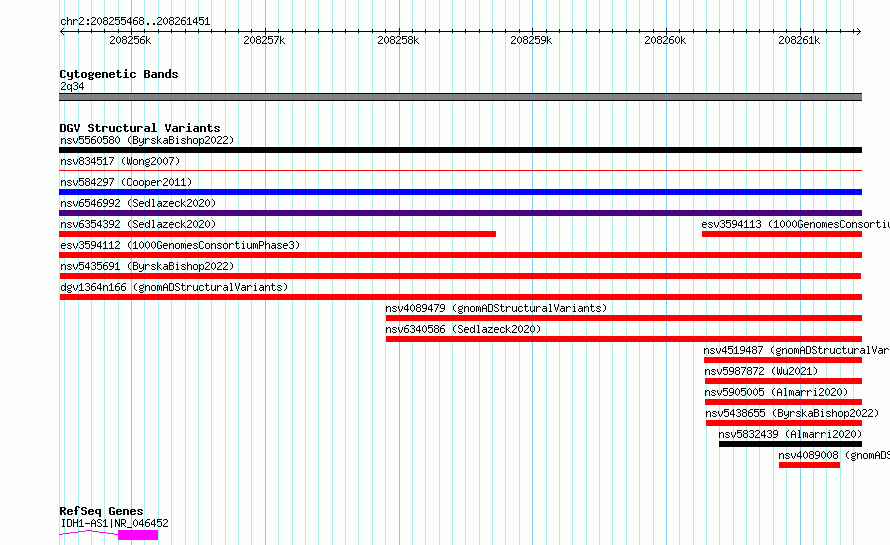Select the black nsv5560580 variant bar
Image resolution: width=890 pixels, height=545 pixels.
pyautogui.click(x=460, y=150)
